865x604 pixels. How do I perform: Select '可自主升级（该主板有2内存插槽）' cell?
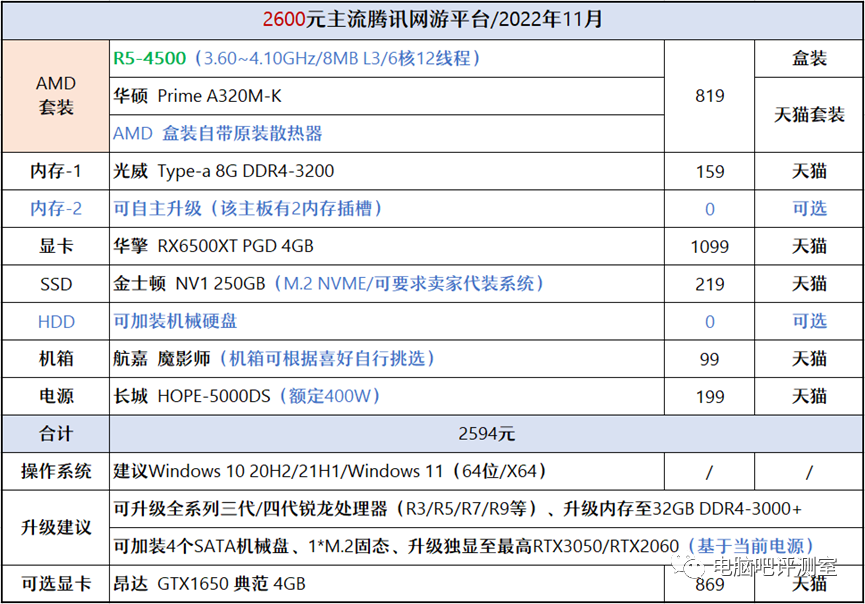pos(386,209)
